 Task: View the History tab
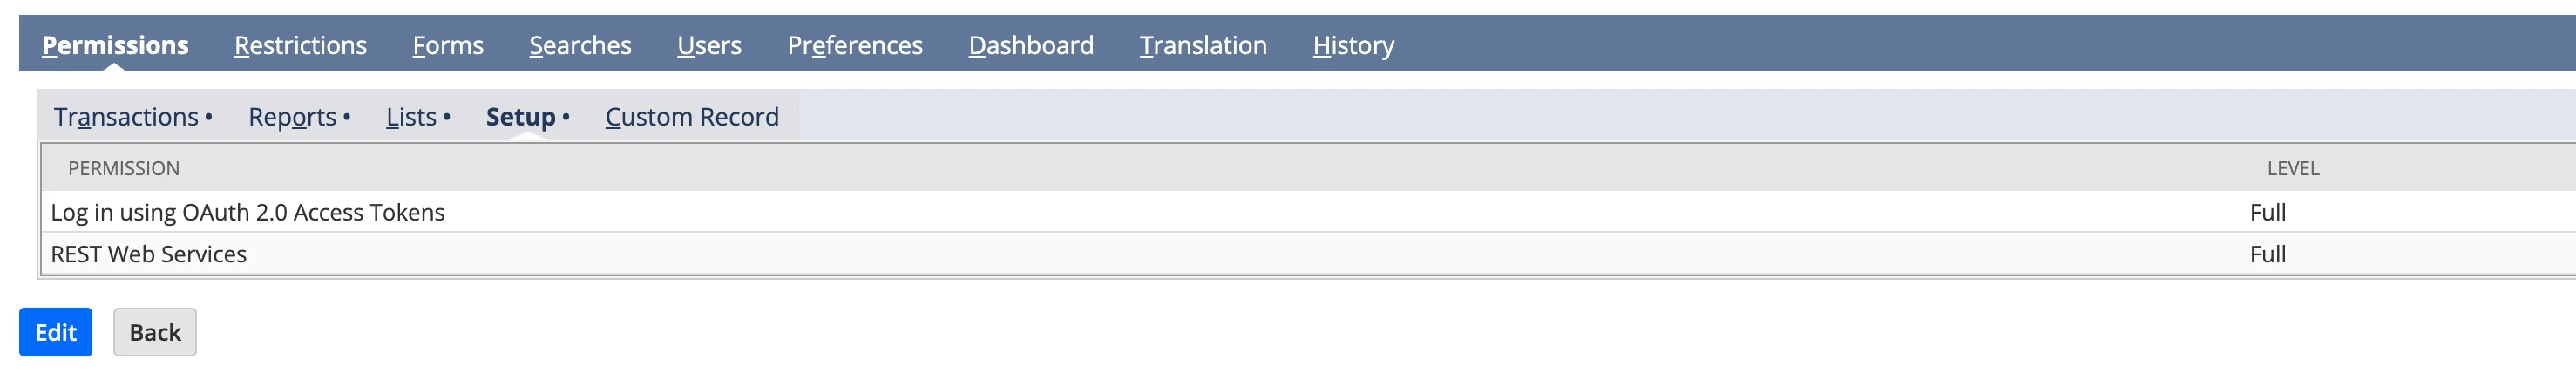[x=1353, y=45]
